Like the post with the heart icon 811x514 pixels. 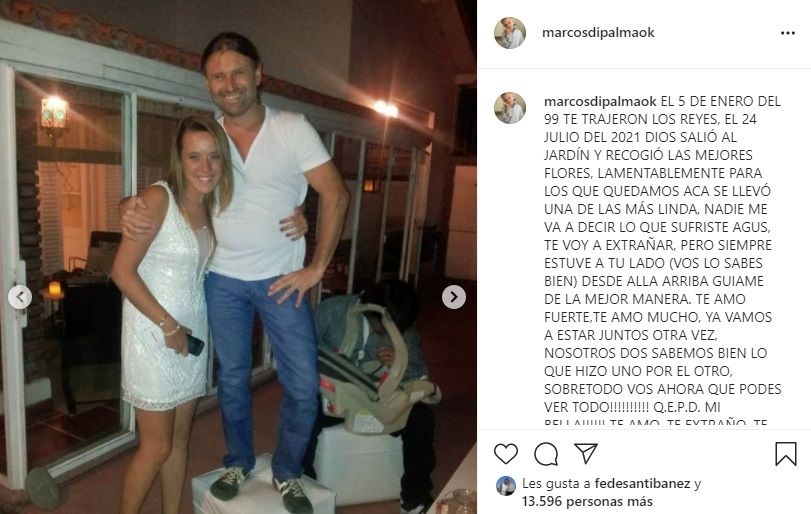point(505,454)
